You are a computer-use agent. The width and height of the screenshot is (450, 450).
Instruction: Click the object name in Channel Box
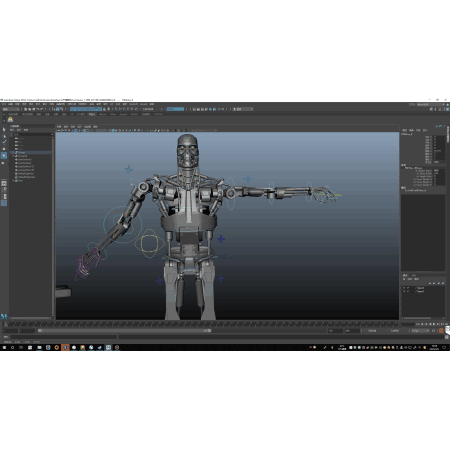pyautogui.click(x=407, y=134)
